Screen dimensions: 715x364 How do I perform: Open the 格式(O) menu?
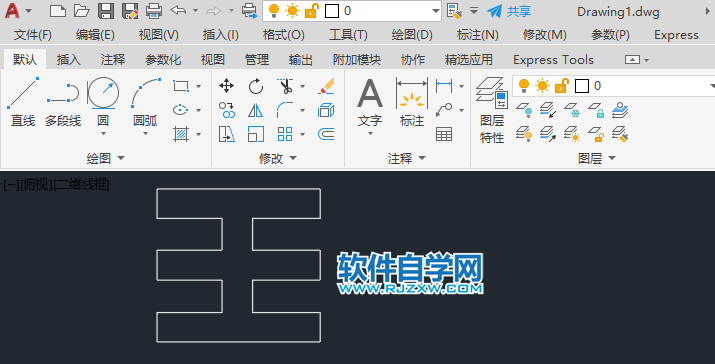point(284,35)
